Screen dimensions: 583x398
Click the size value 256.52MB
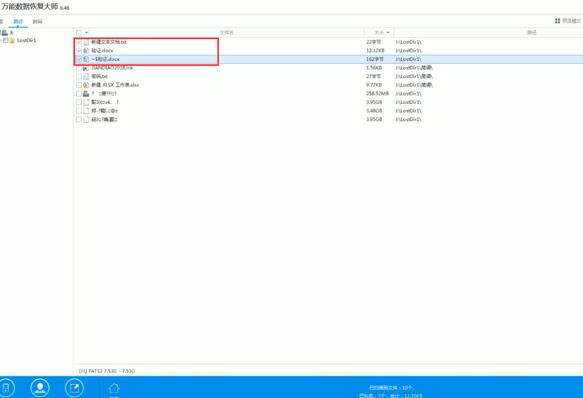click(377, 93)
